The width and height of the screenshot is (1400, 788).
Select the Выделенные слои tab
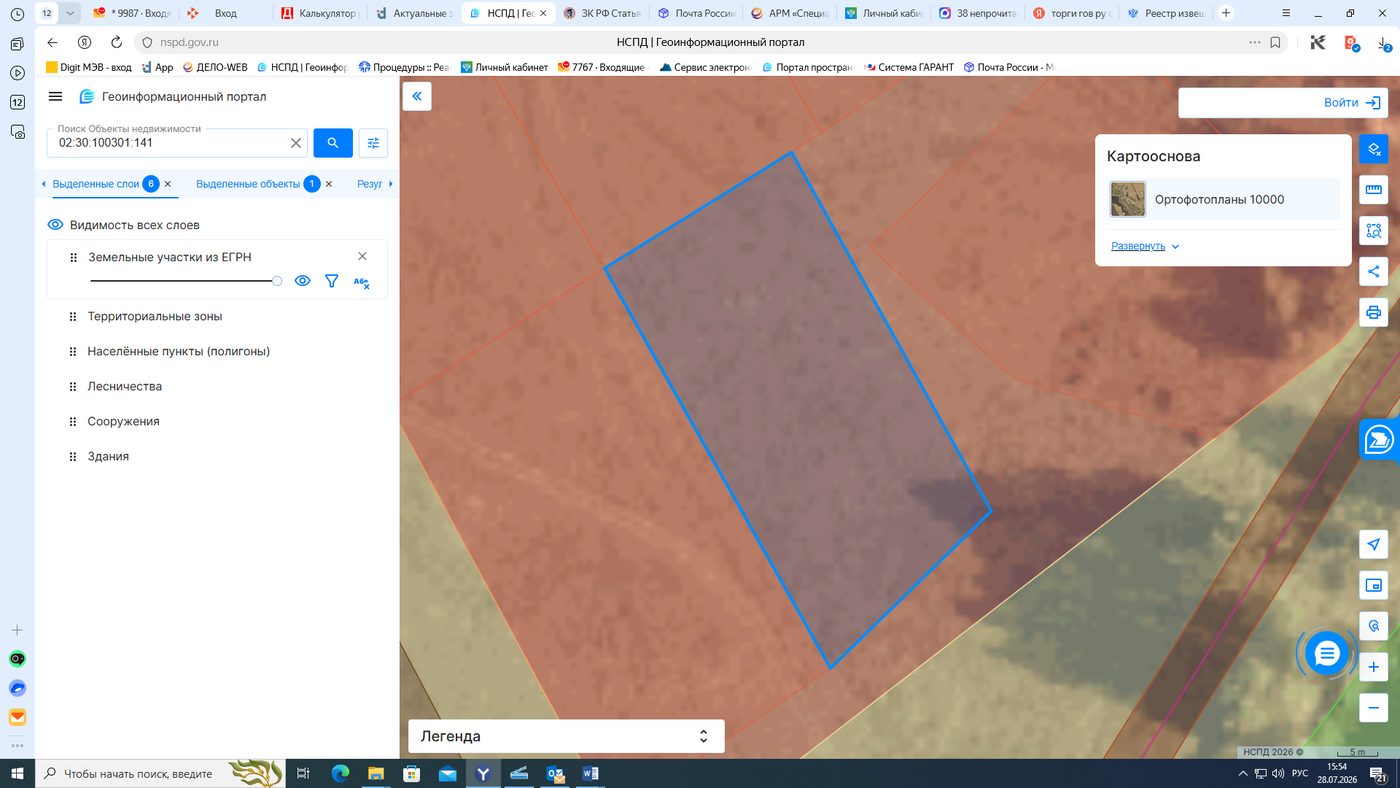pyautogui.click(x=96, y=184)
